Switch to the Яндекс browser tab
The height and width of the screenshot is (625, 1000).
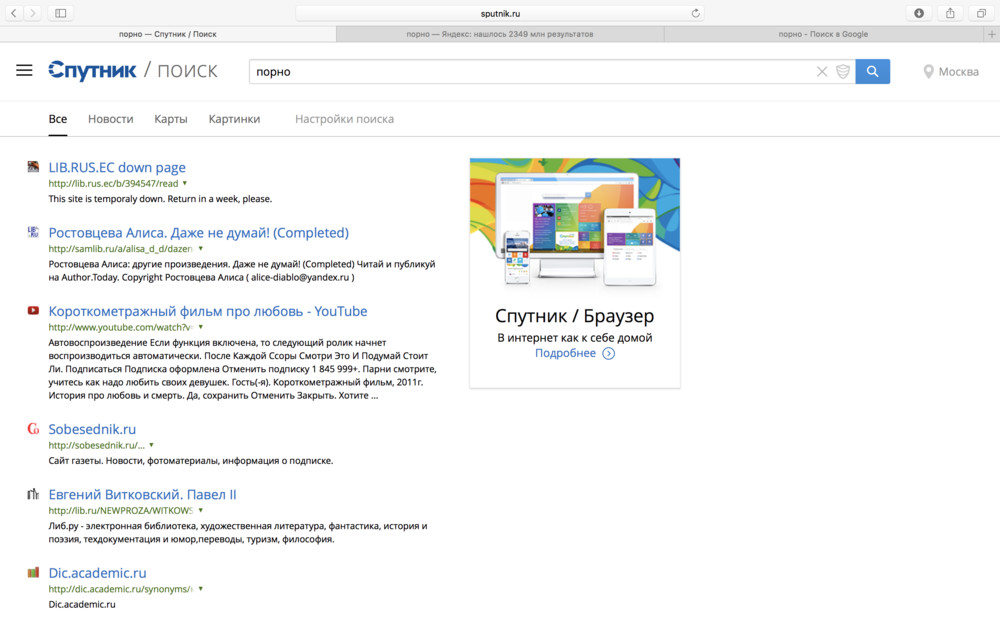500,34
